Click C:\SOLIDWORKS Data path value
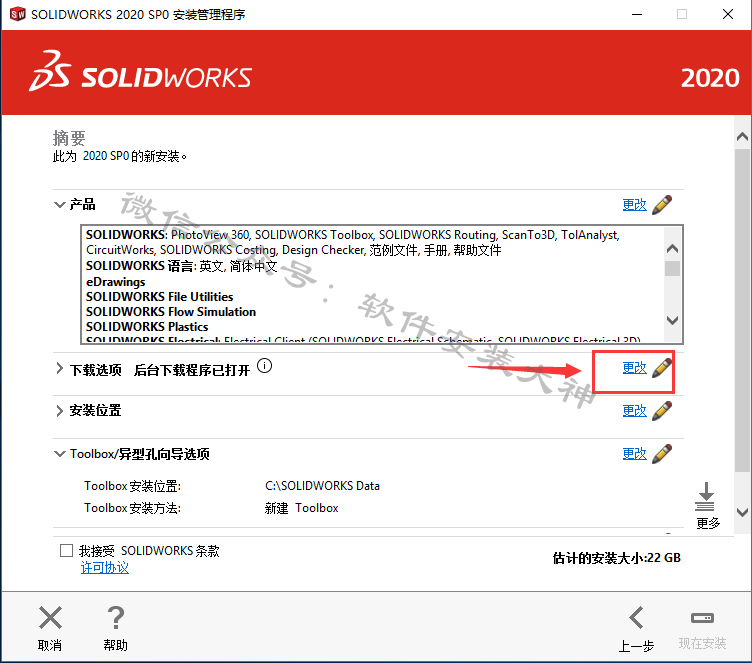752x663 pixels. [x=322, y=486]
